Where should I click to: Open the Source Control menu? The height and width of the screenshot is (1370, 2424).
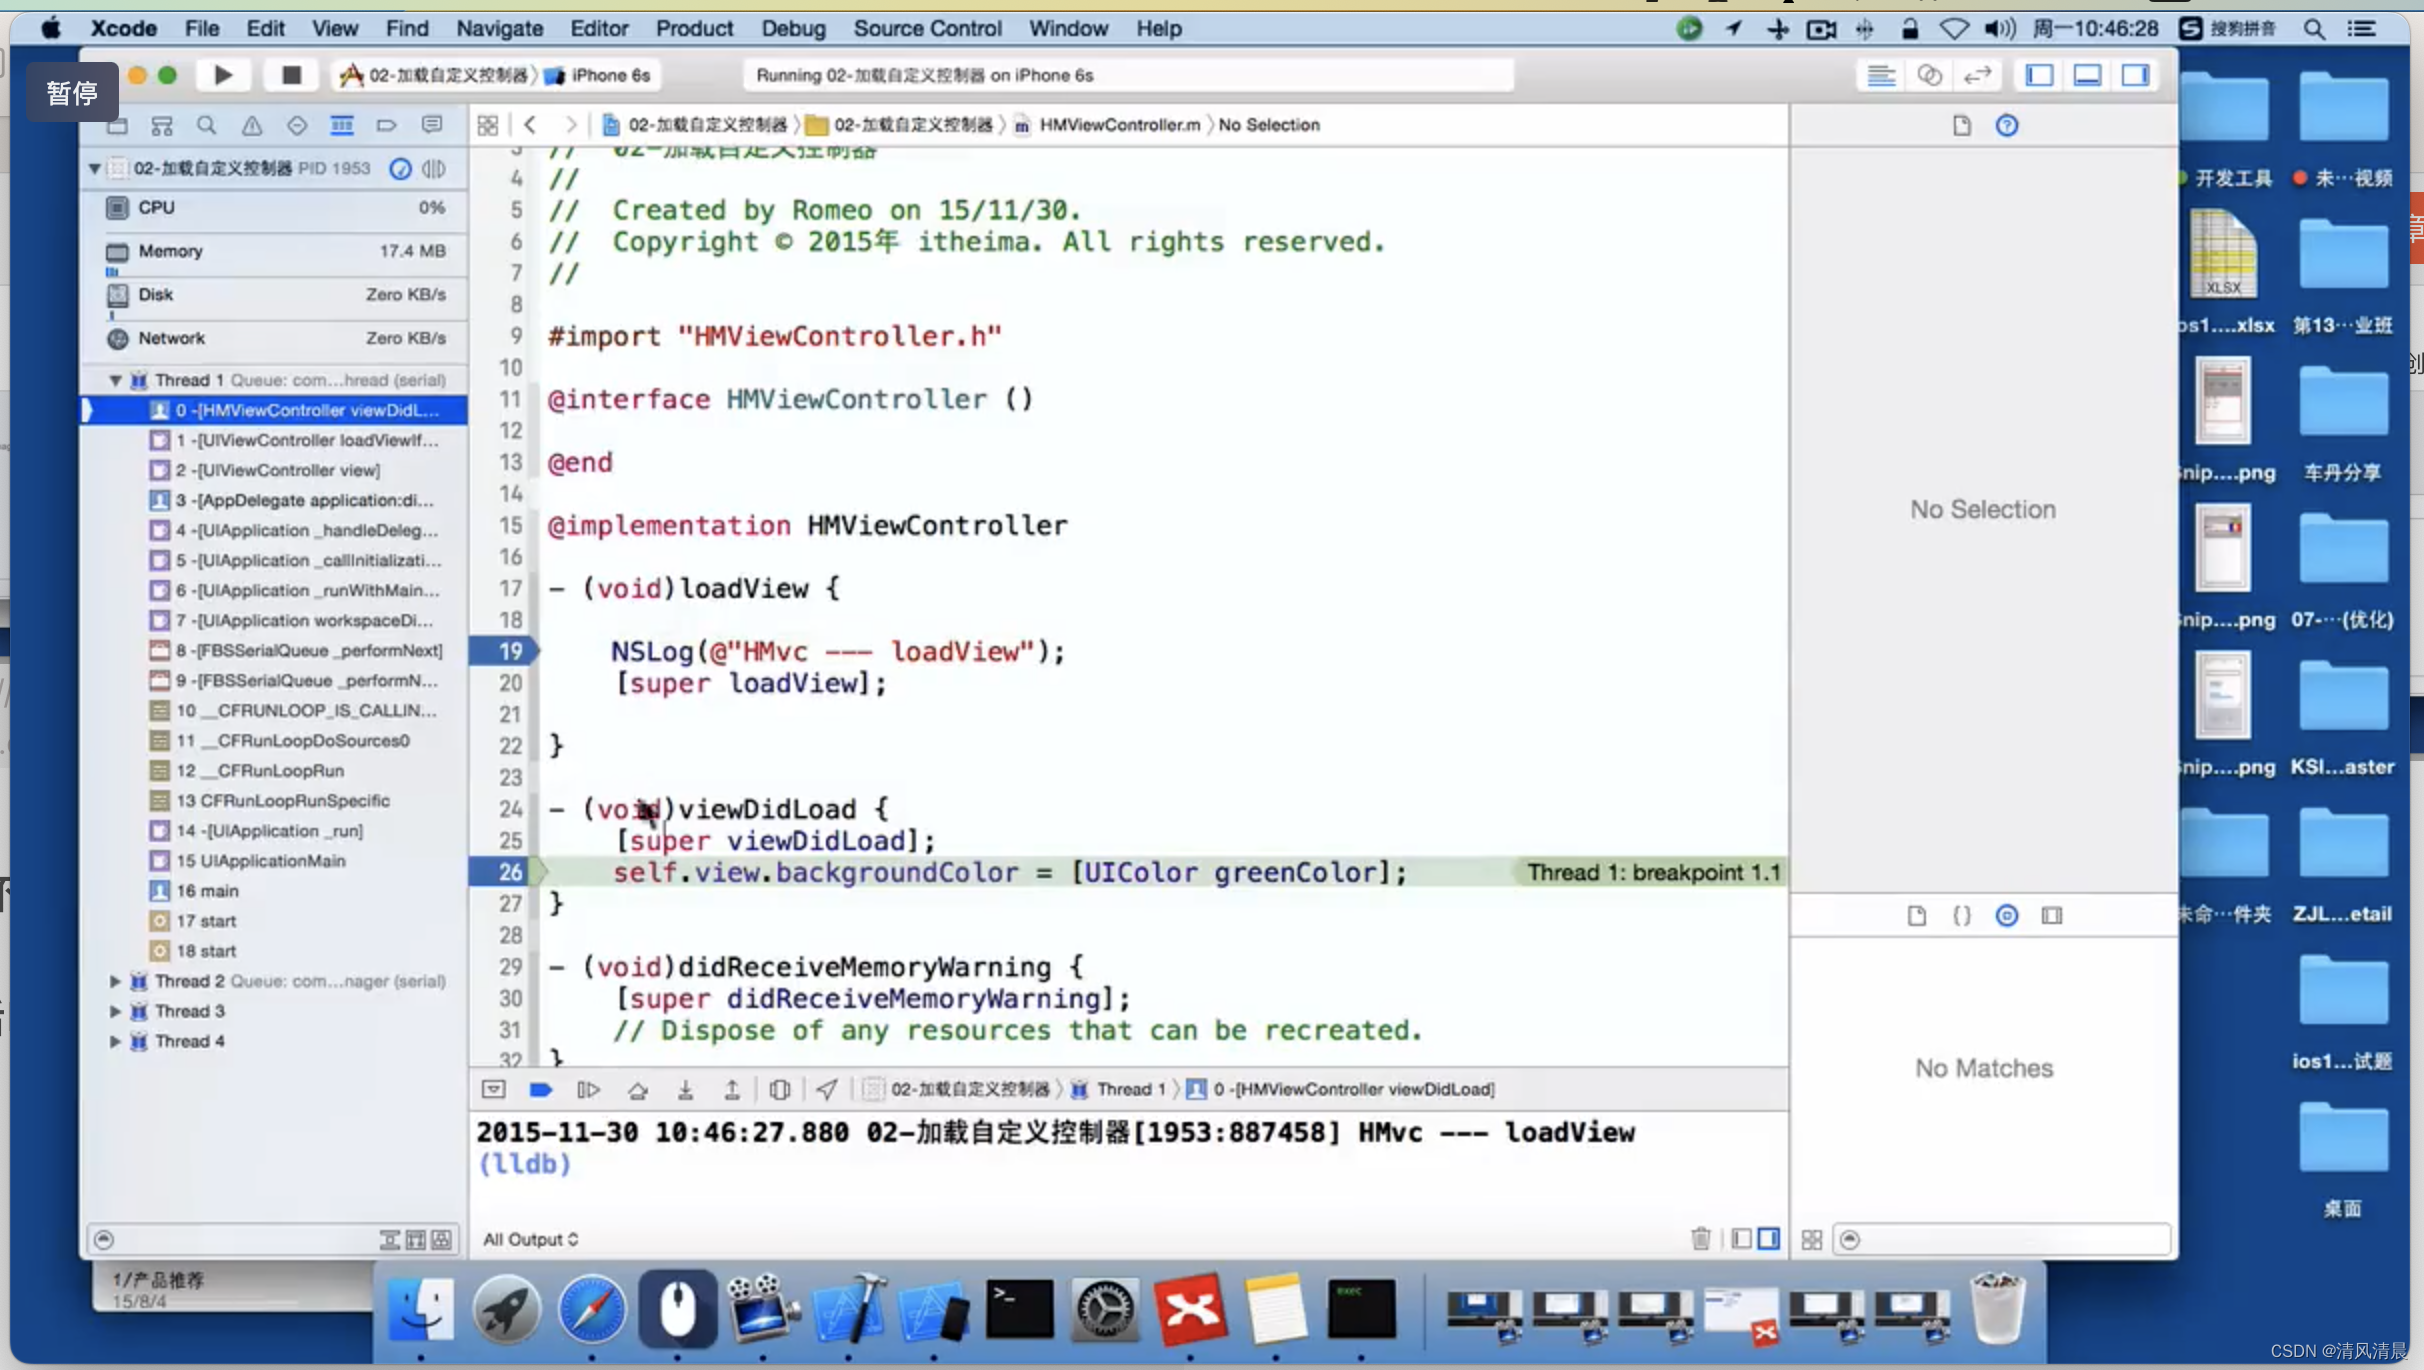pos(927,28)
